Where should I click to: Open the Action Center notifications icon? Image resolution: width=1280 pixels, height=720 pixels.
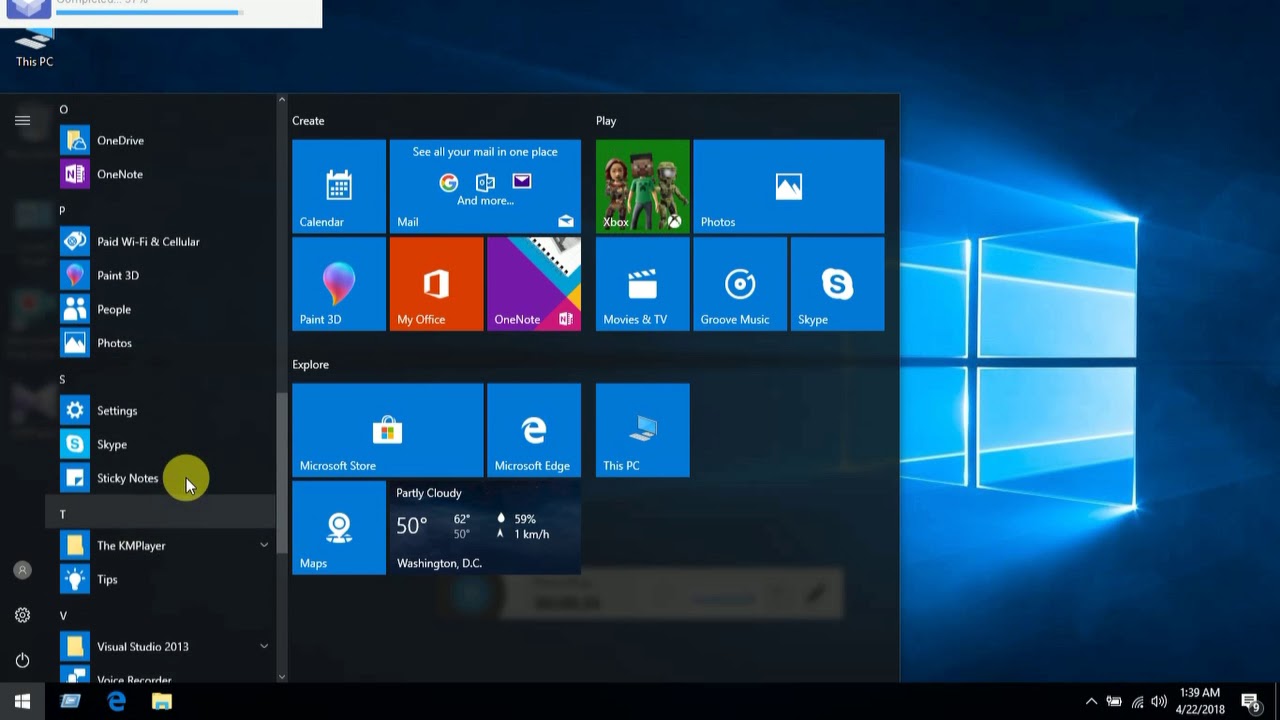pos(1250,702)
